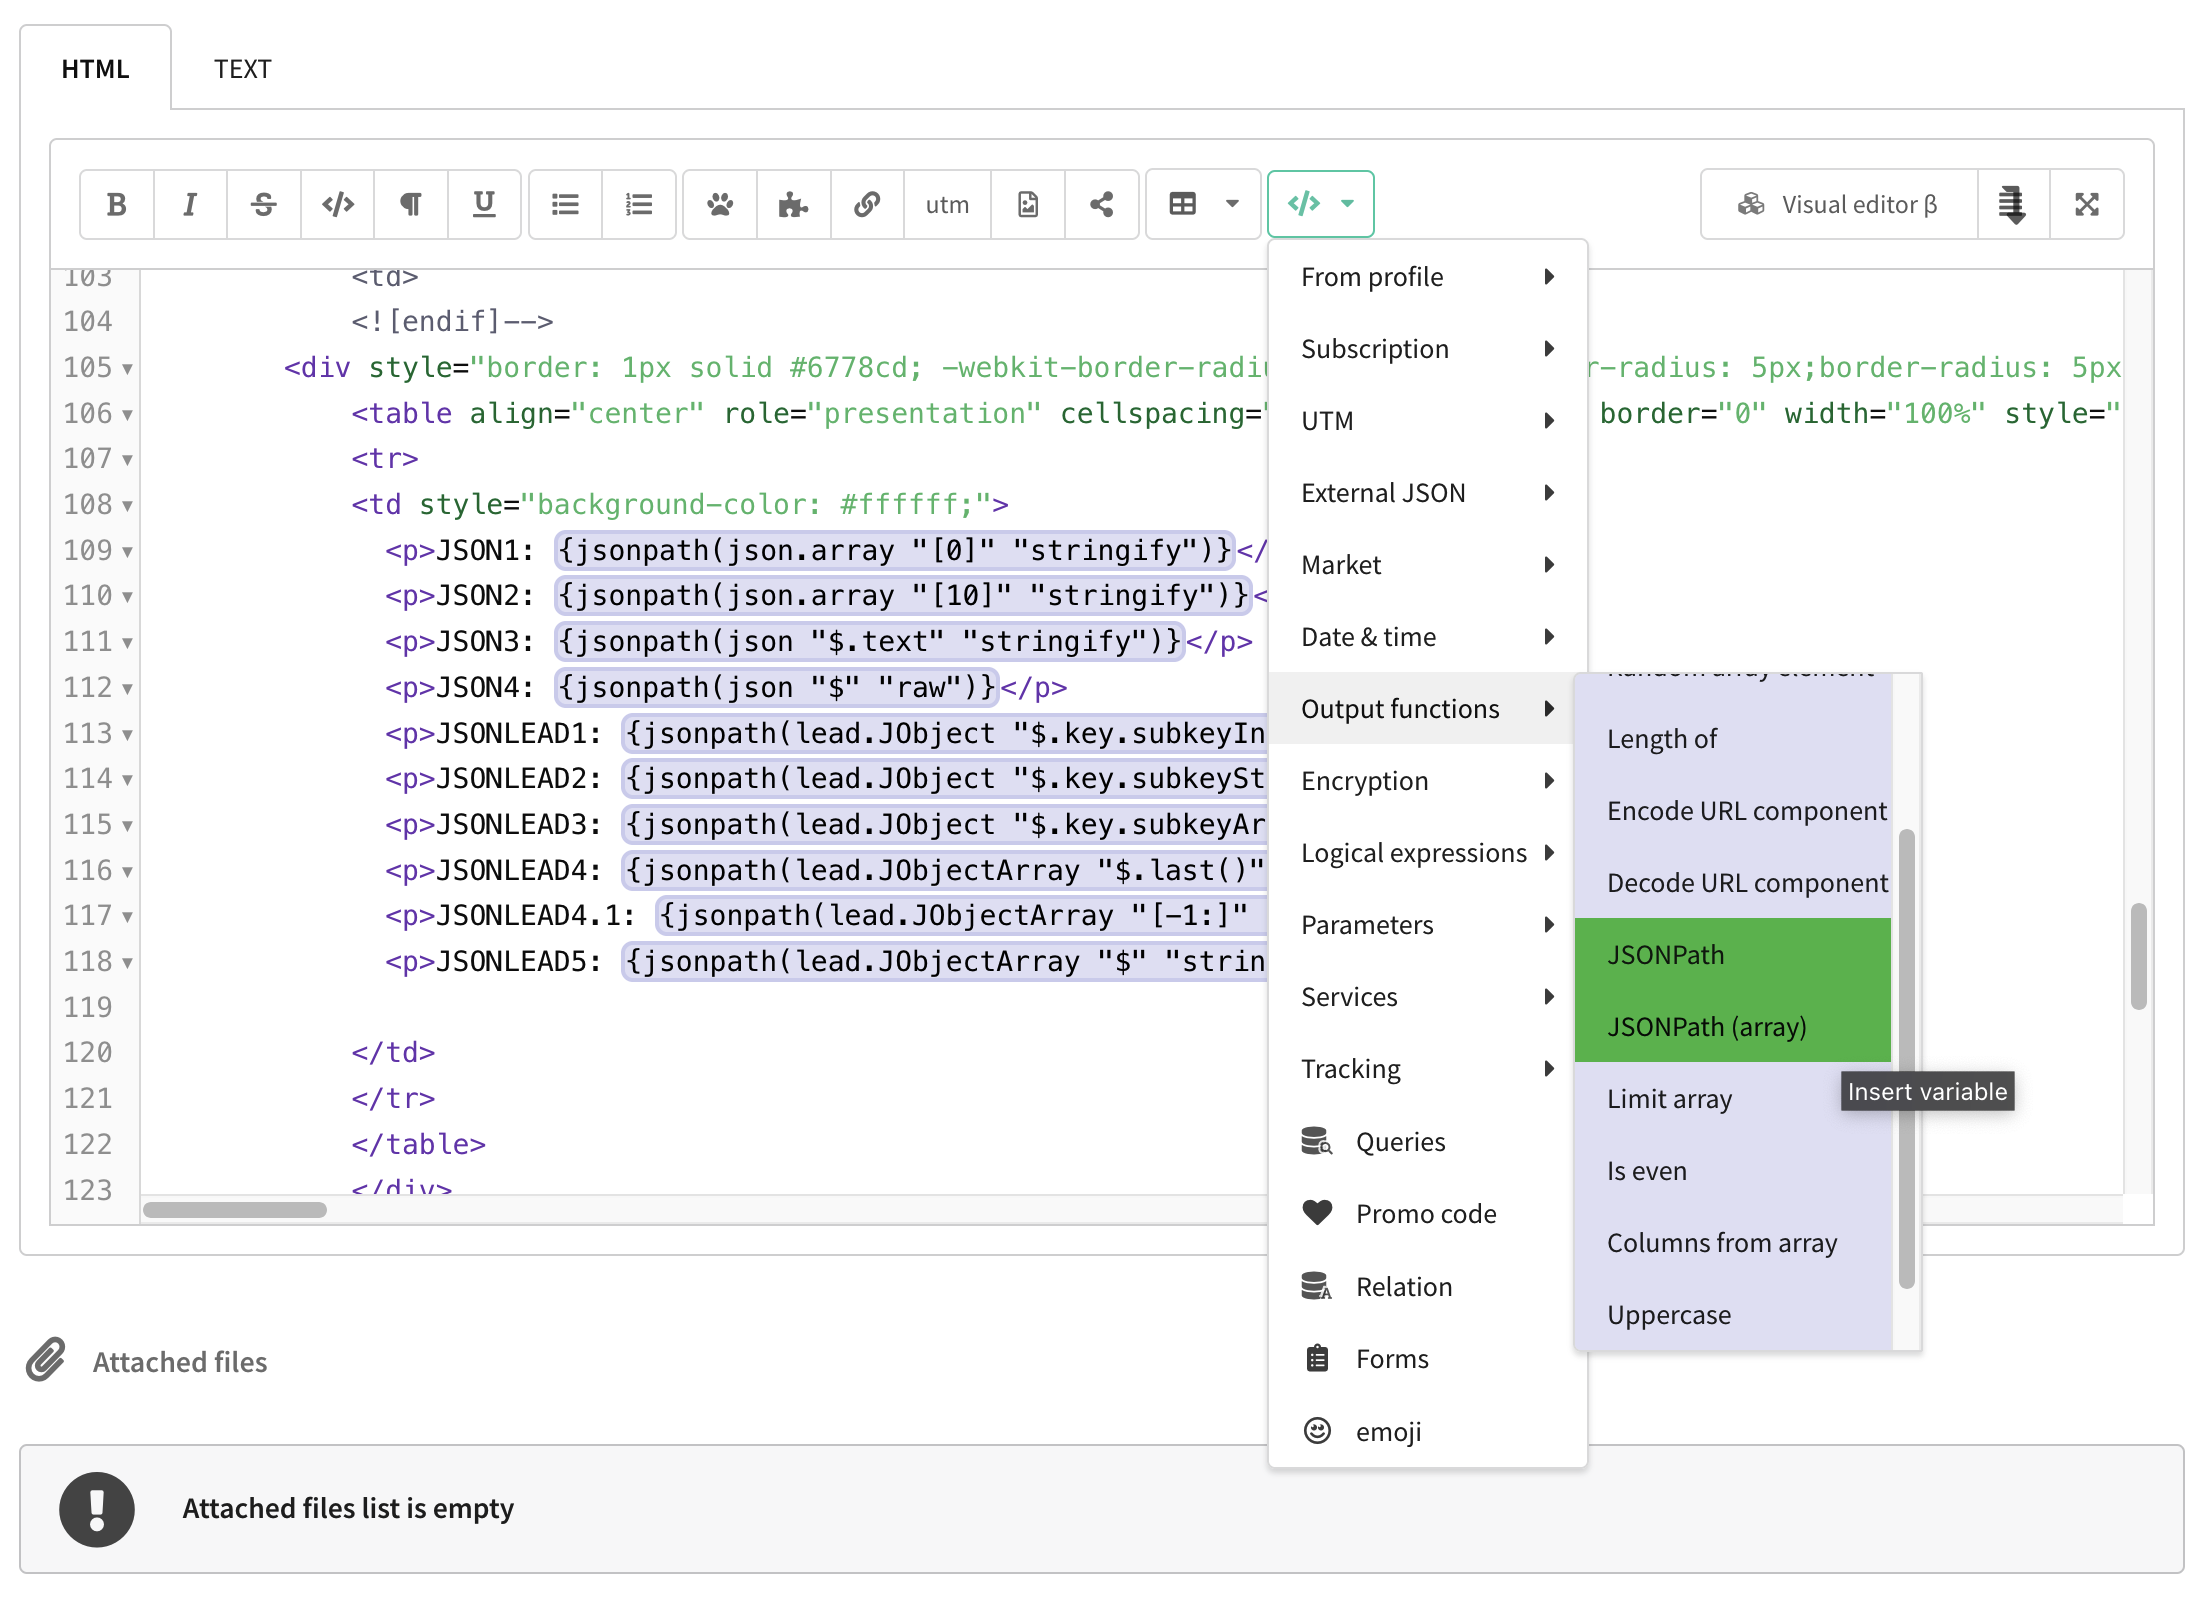Viewport: 2206px width, 1612px height.
Task: Click the line wrap toggle icon
Action: point(2013,205)
